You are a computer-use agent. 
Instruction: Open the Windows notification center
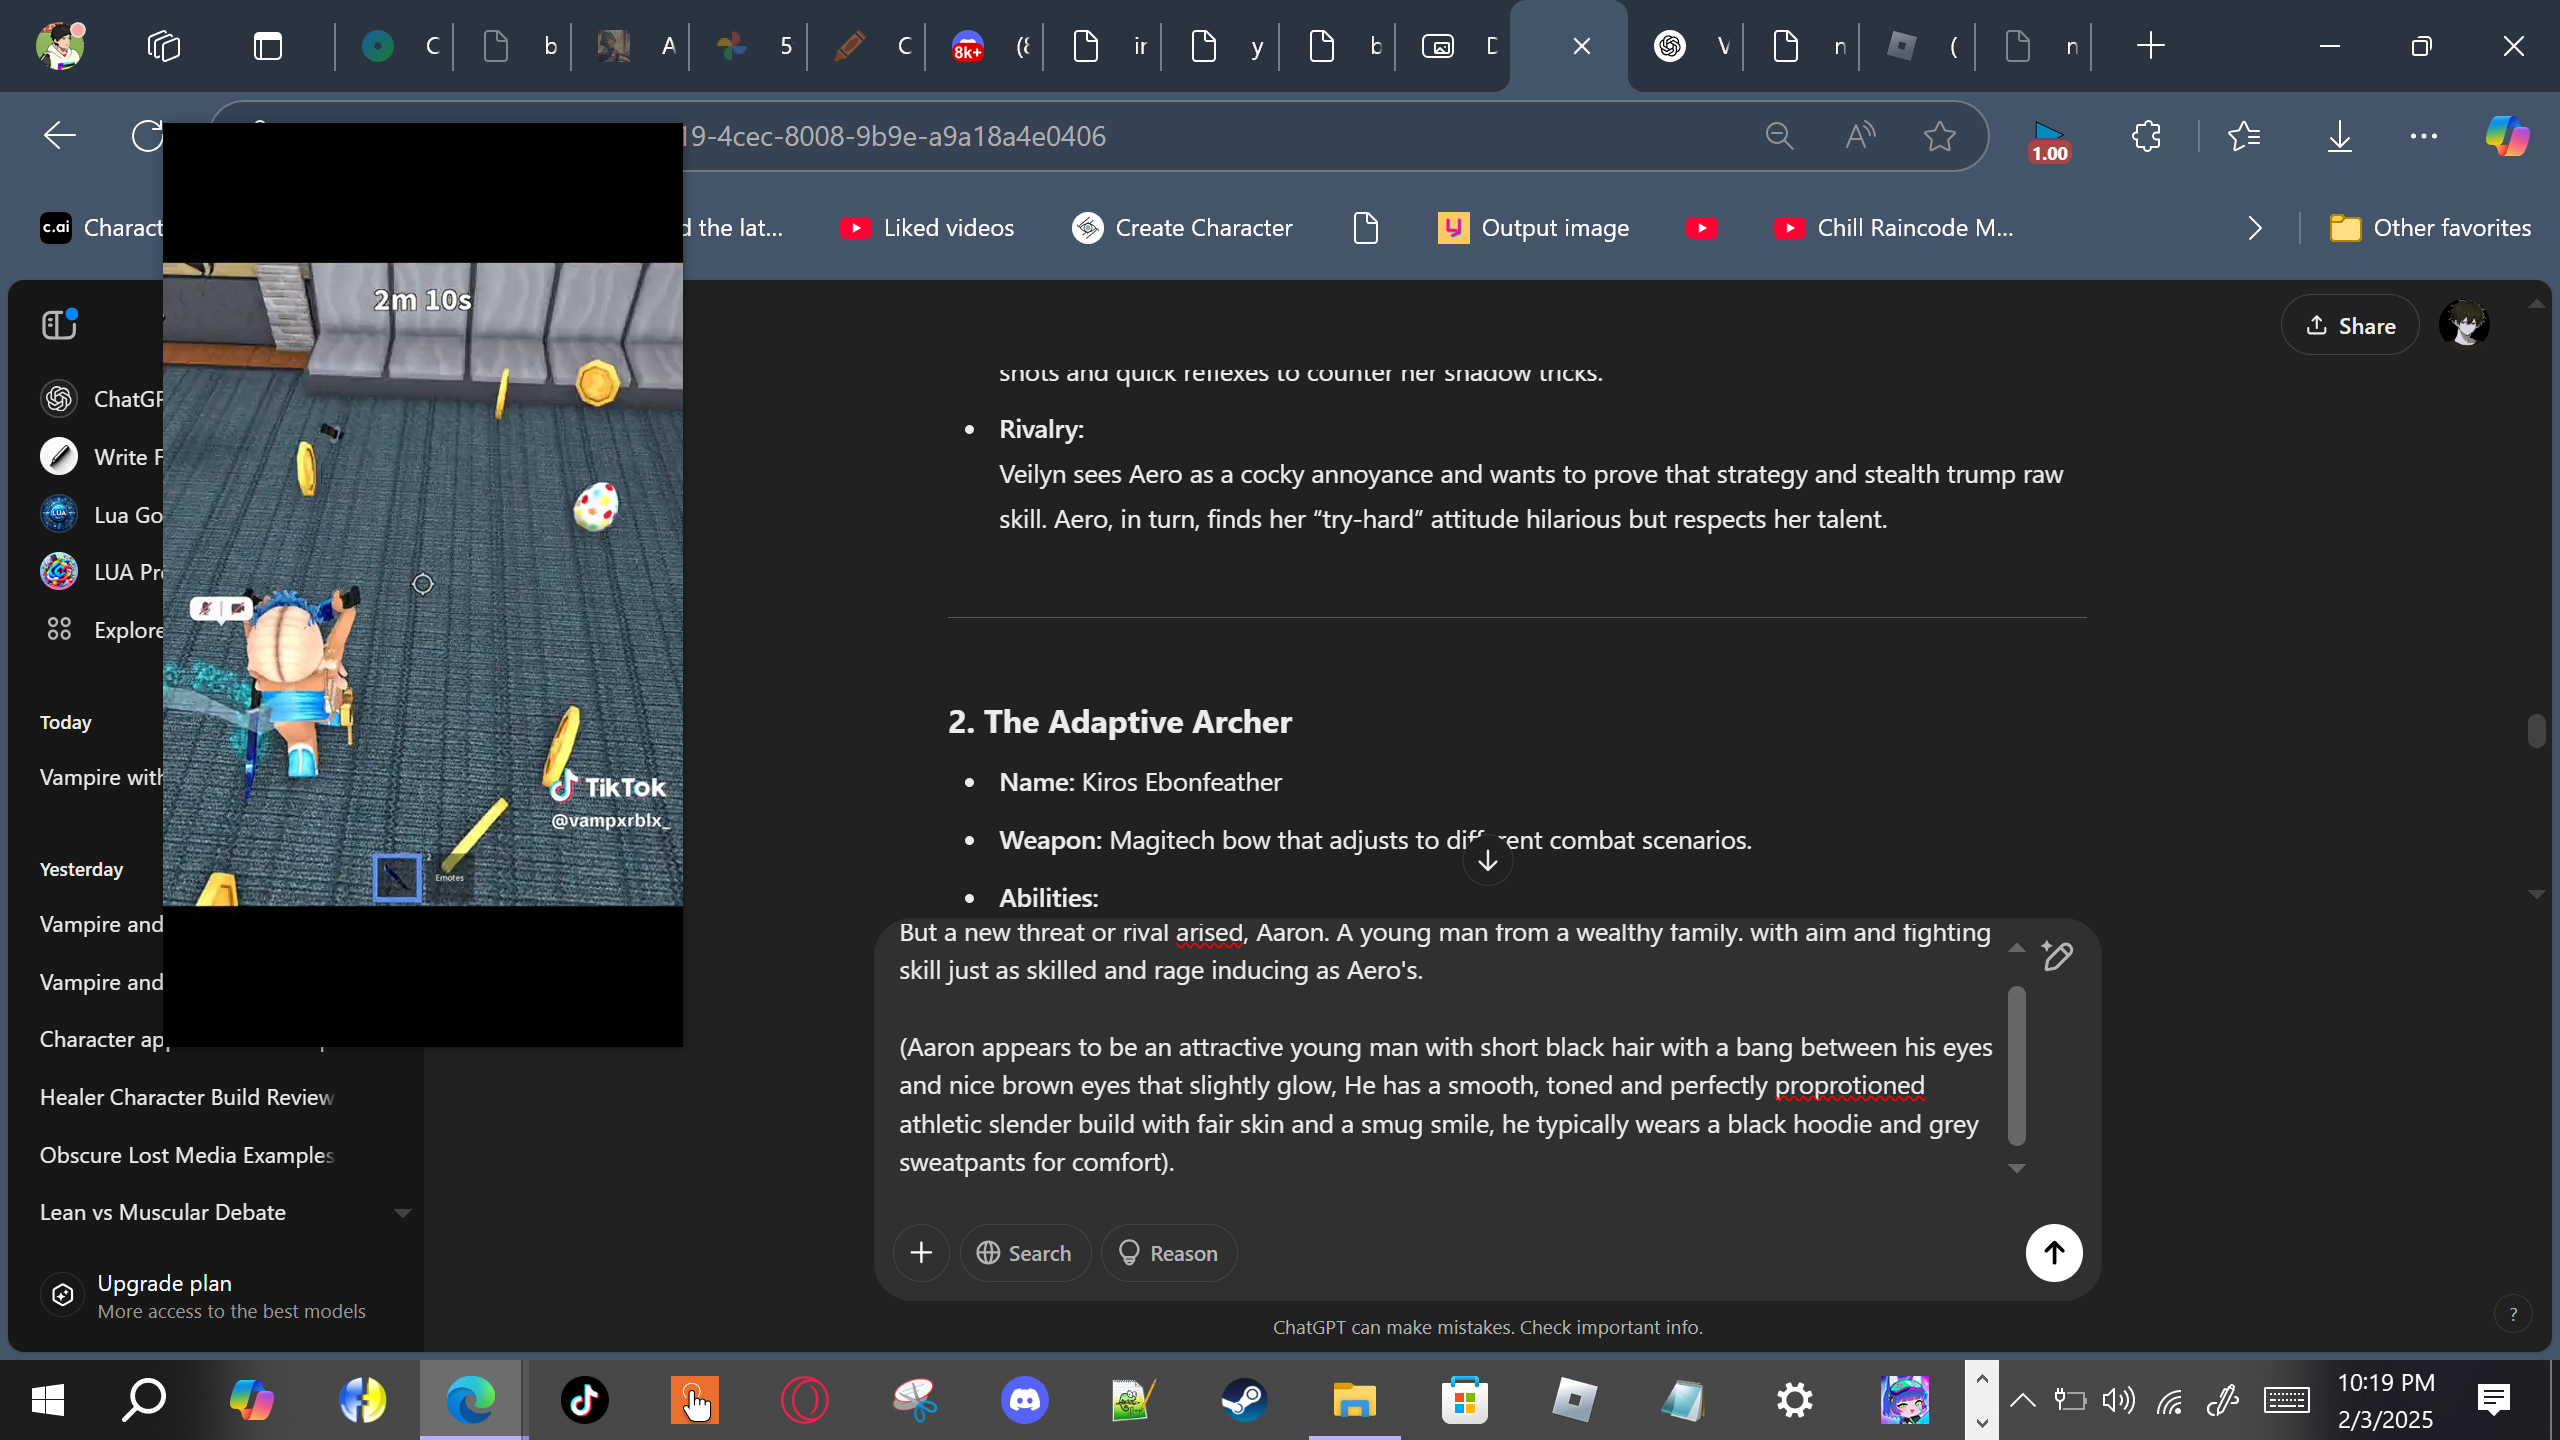2494,1400
